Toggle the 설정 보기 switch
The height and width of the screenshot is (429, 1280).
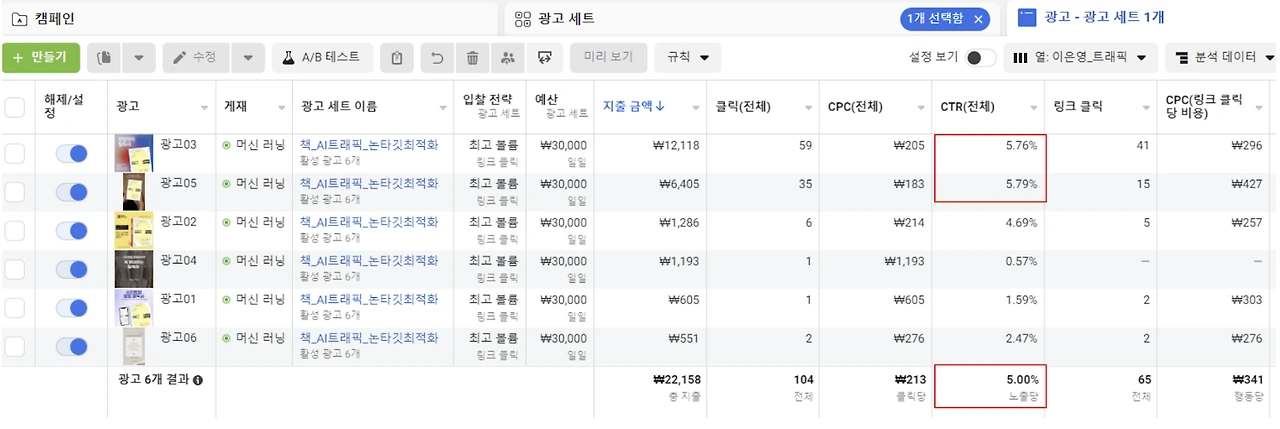(x=980, y=57)
